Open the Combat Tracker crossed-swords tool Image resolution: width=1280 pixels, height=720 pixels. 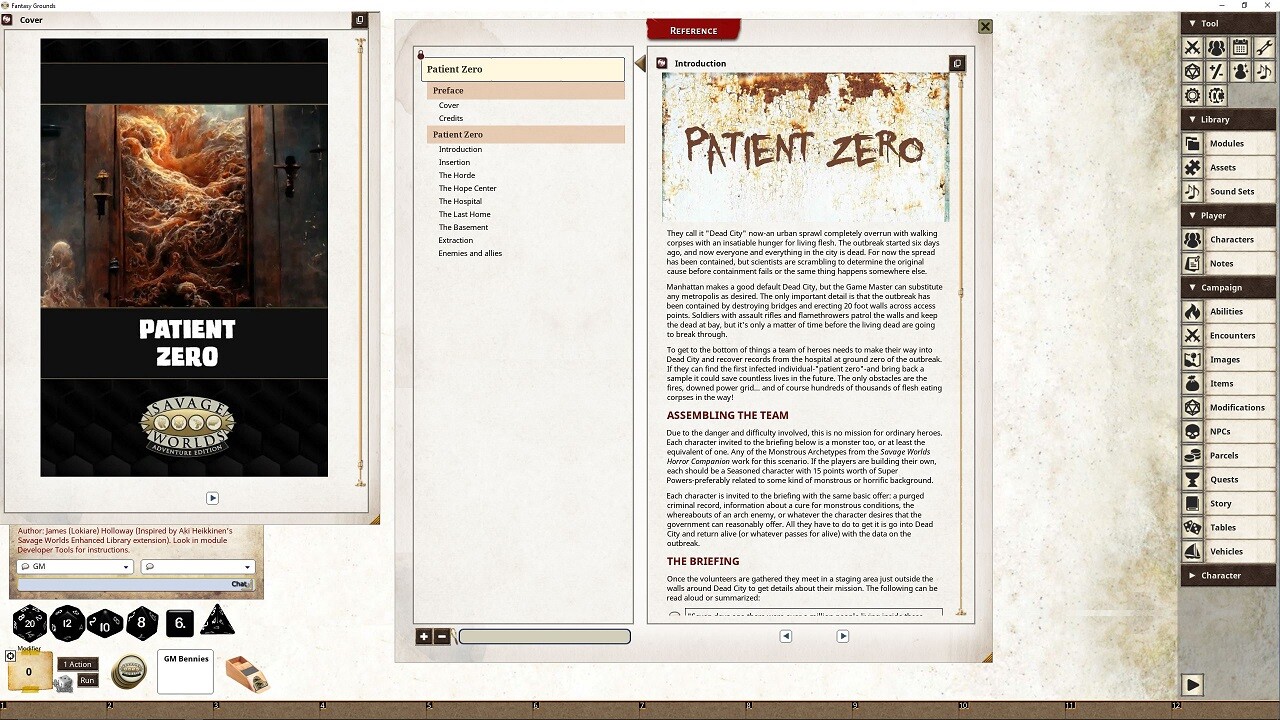[x=1193, y=47]
